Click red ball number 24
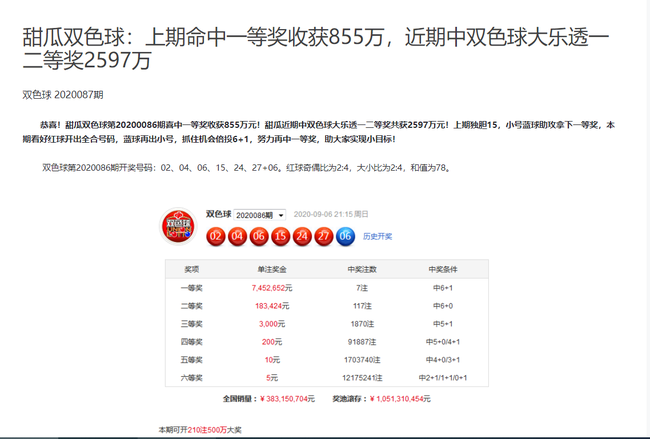Viewport: 650px width, 439px height. coord(302,236)
